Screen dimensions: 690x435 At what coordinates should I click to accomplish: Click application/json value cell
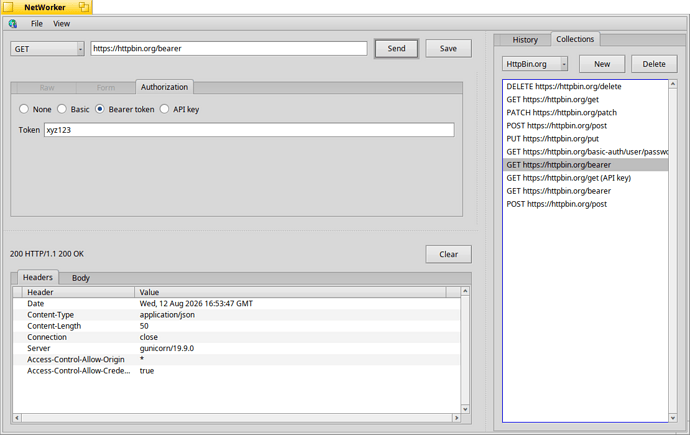(x=167, y=315)
